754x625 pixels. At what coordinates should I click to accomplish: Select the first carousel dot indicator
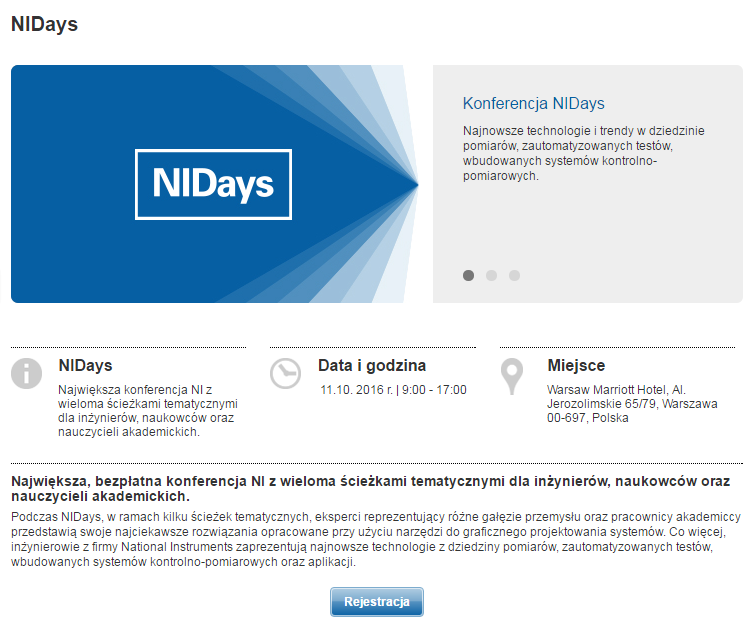click(x=468, y=275)
